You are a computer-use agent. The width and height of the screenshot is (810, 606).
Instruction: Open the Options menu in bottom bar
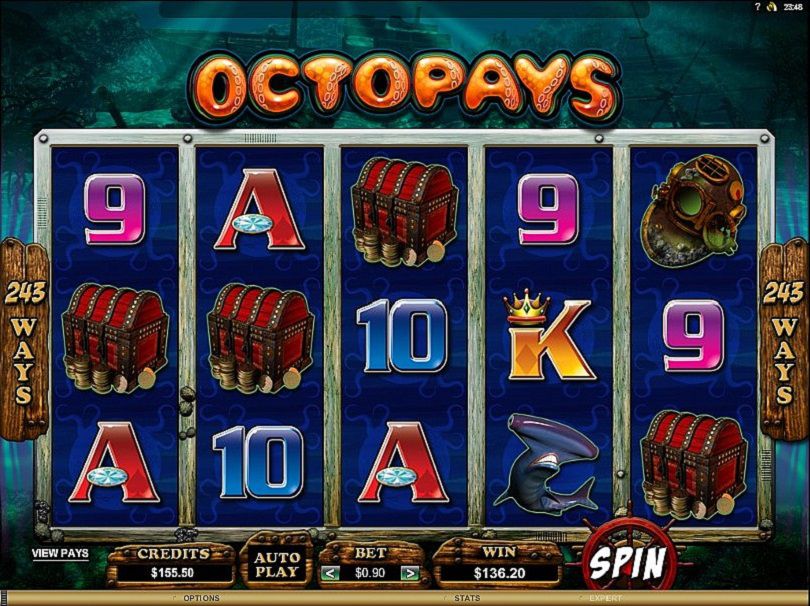coord(201,598)
